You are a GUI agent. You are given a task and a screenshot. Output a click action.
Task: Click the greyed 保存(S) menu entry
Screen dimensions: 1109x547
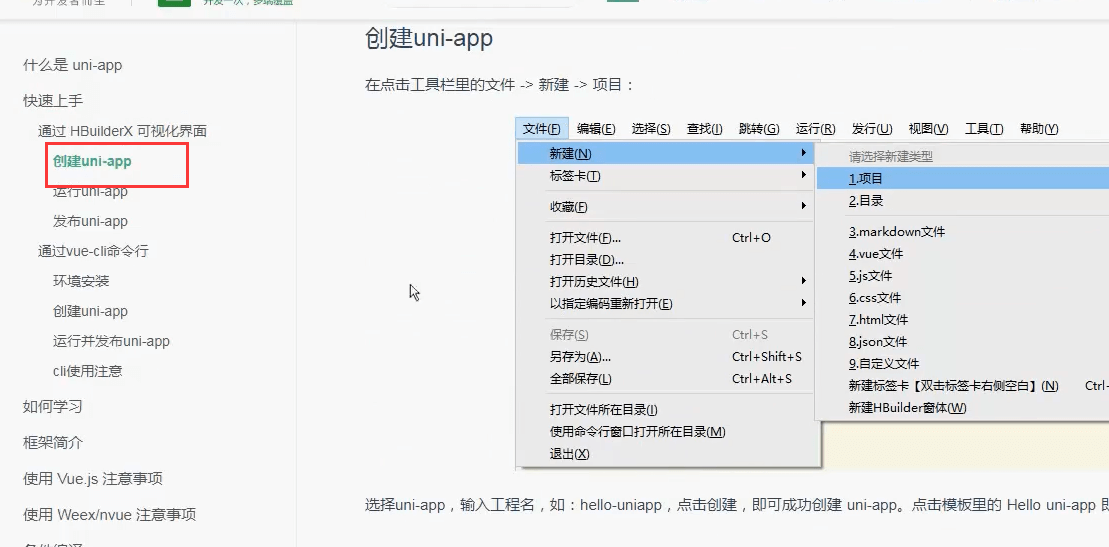[x=666, y=335]
